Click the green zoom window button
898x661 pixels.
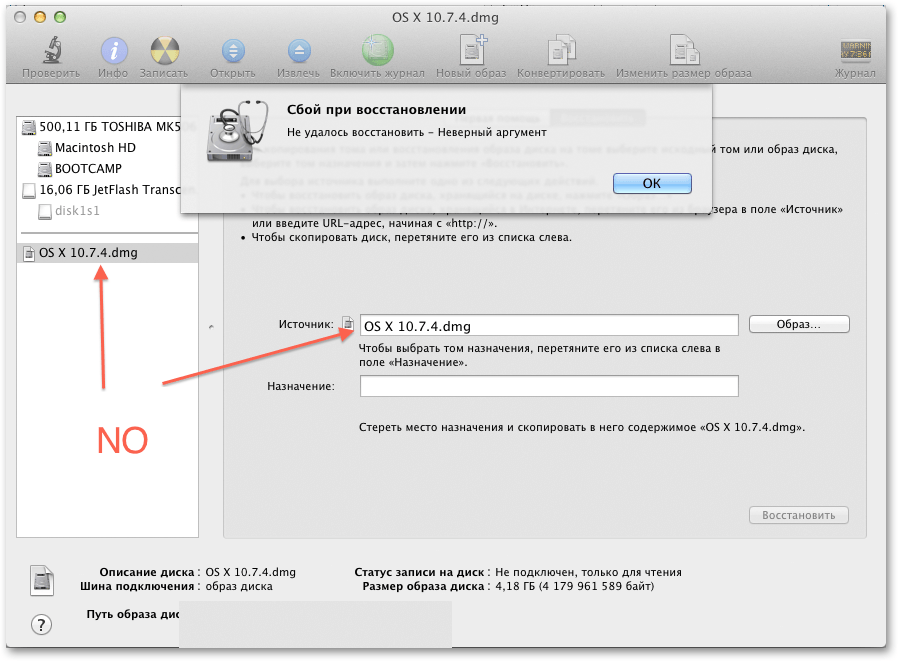click(60, 17)
